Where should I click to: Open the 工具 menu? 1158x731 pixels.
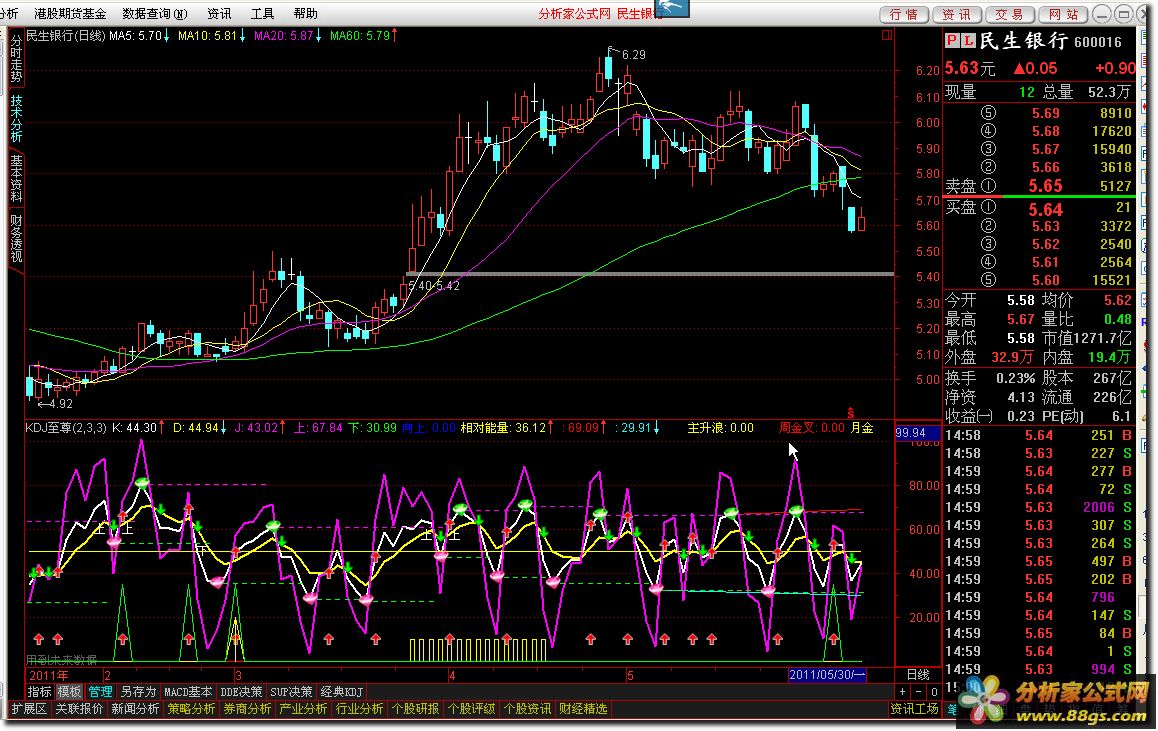pos(262,13)
